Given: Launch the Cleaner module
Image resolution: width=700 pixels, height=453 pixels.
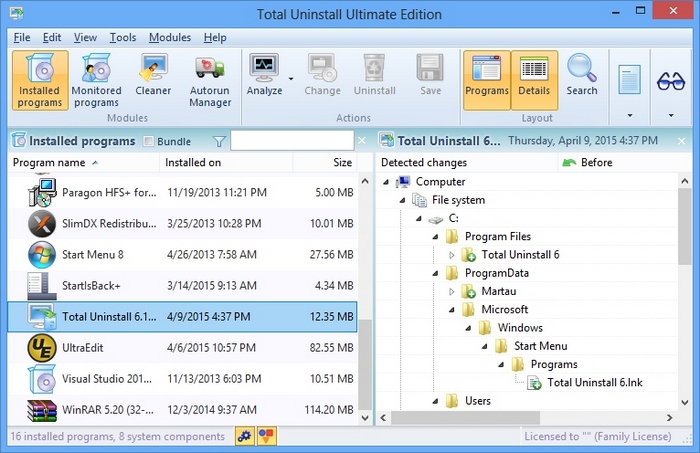Looking at the screenshot, I should pos(153,79).
